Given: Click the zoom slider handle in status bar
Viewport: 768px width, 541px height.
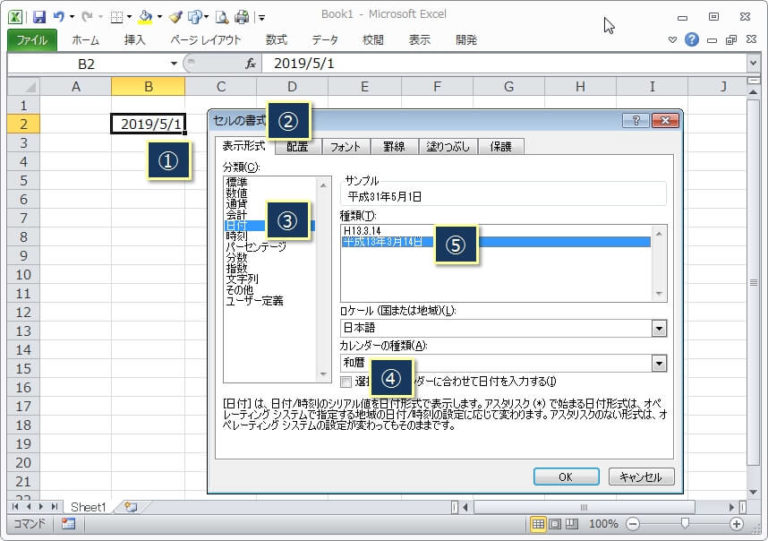Looking at the screenshot, I should pyautogui.click(x=684, y=524).
